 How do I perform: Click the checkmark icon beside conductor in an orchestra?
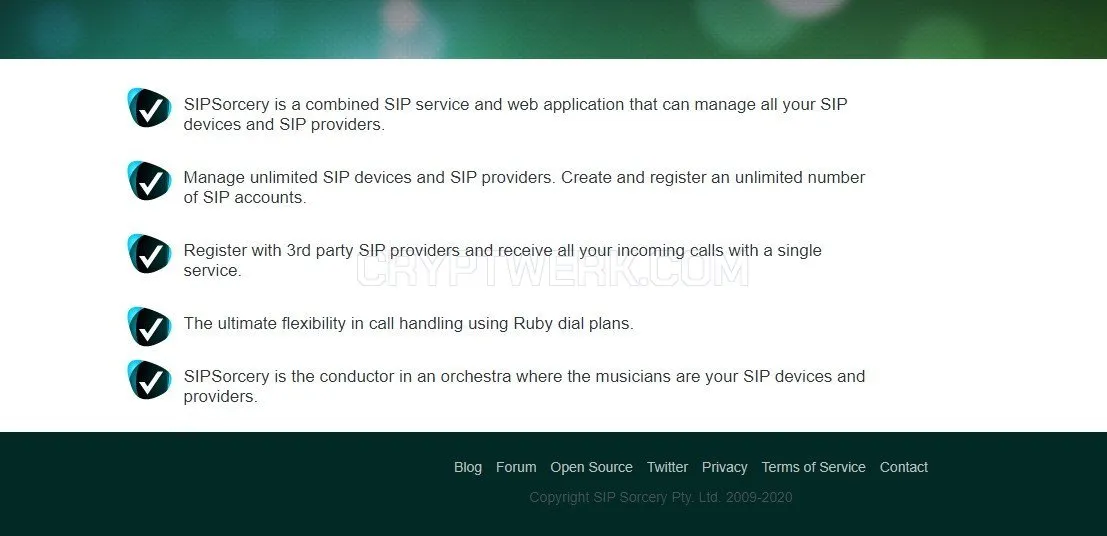coord(150,379)
